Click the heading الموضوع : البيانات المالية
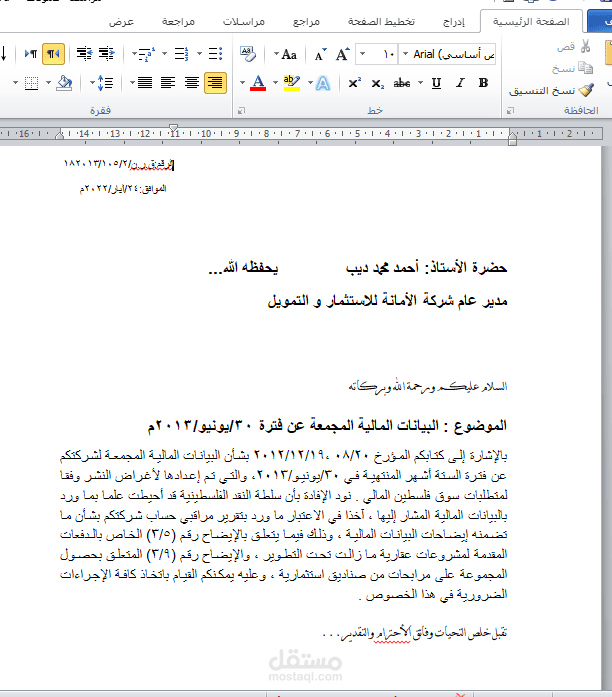The width and height of the screenshot is (612, 697). point(328,425)
